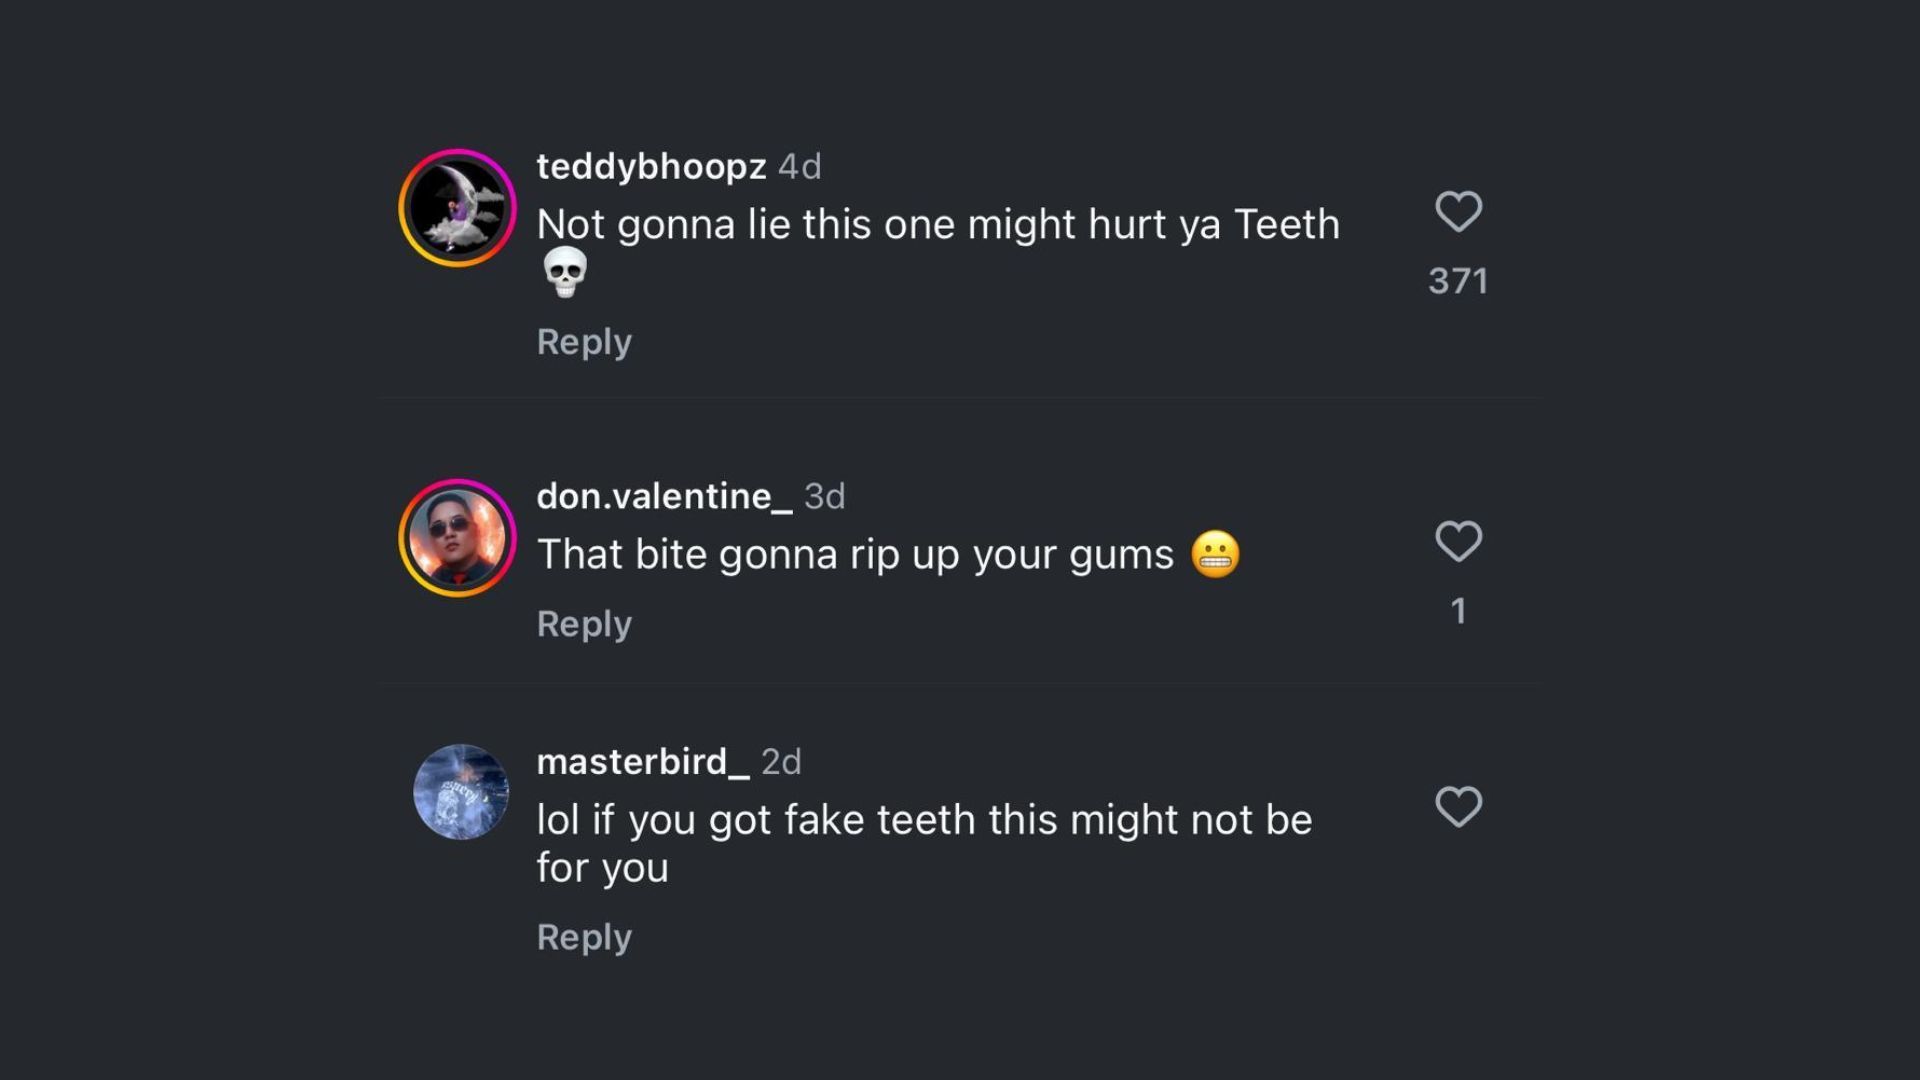Like masterbird_'s comment about fake teeth

tap(1458, 807)
